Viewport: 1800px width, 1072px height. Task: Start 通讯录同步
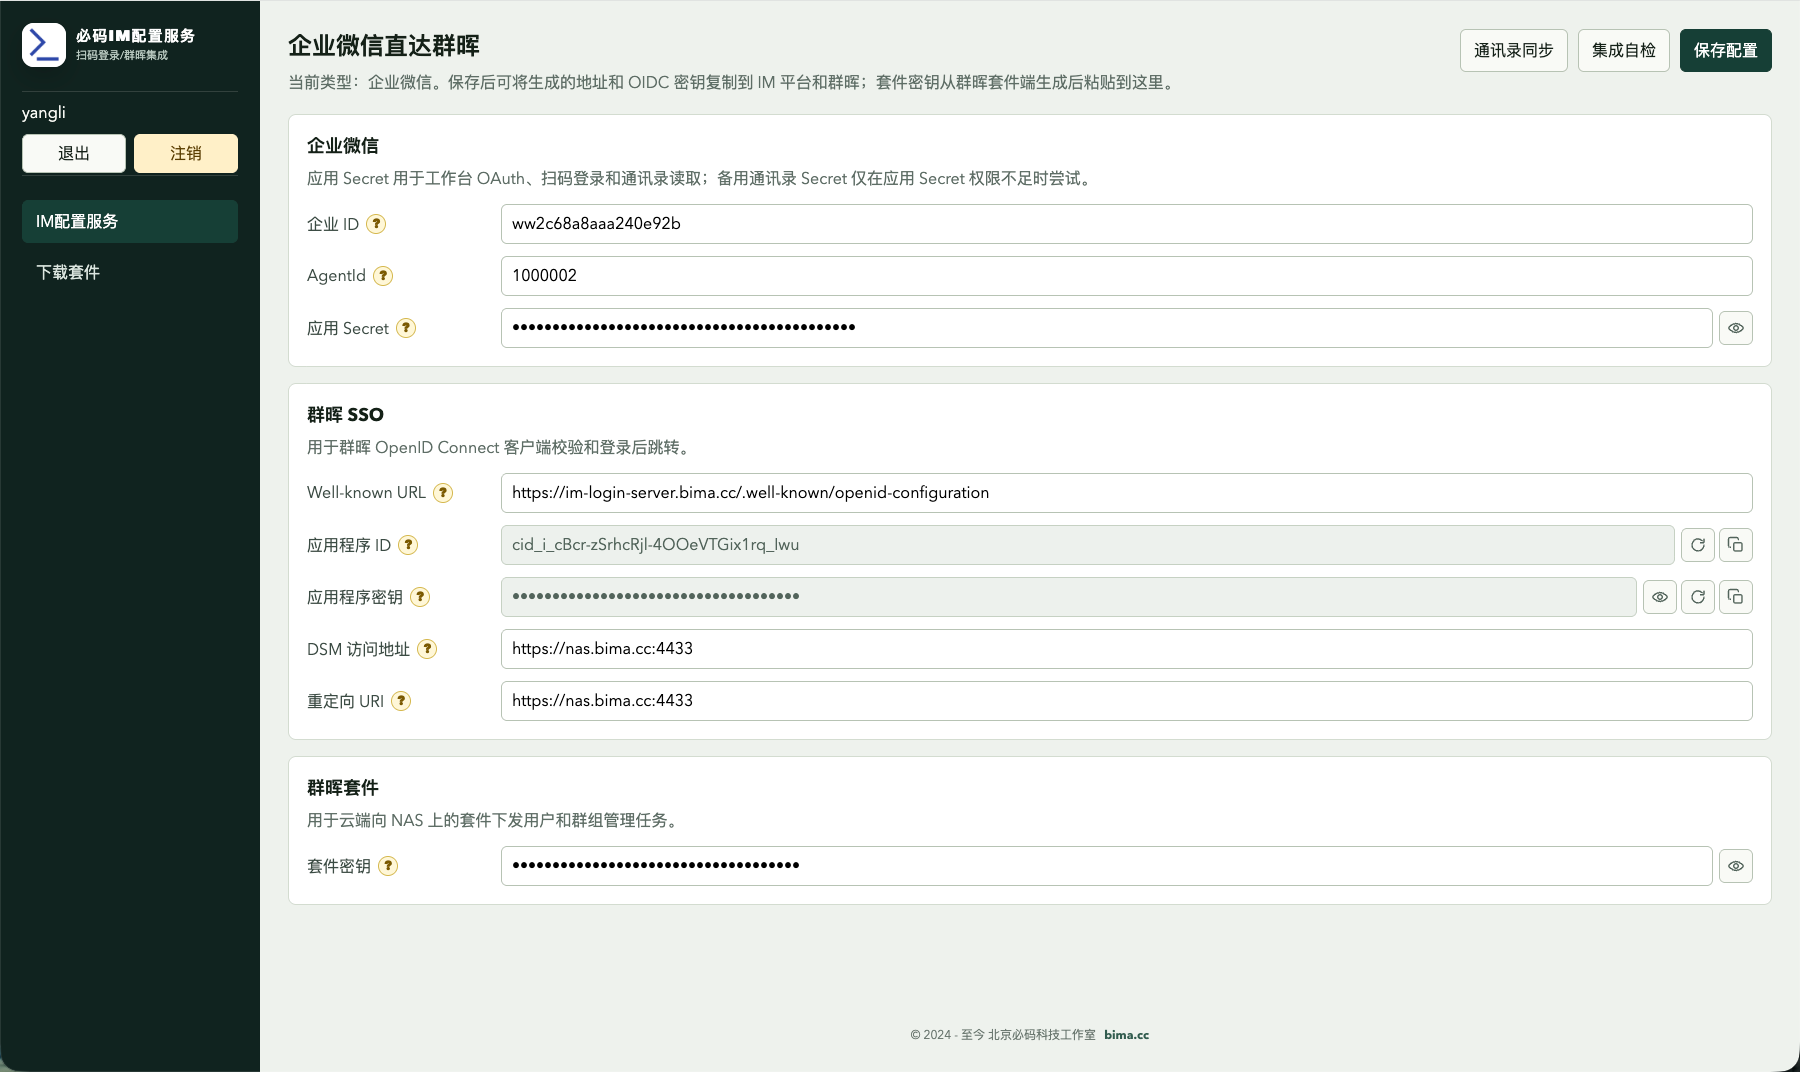pyautogui.click(x=1514, y=50)
